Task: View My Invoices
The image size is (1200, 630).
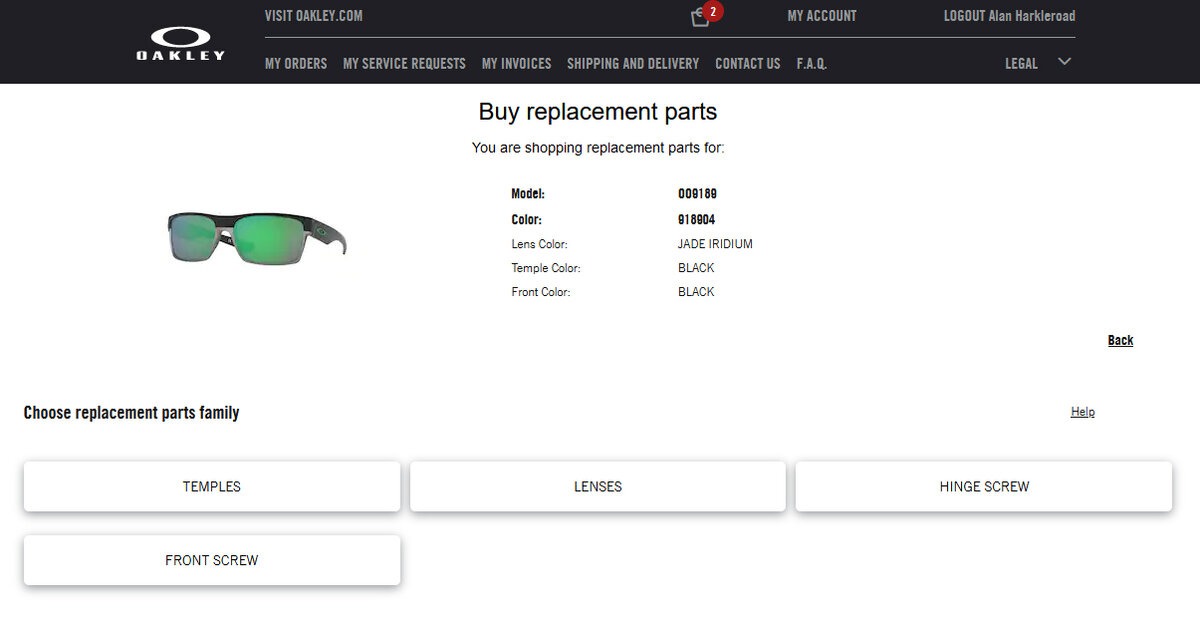Action: (x=516, y=63)
